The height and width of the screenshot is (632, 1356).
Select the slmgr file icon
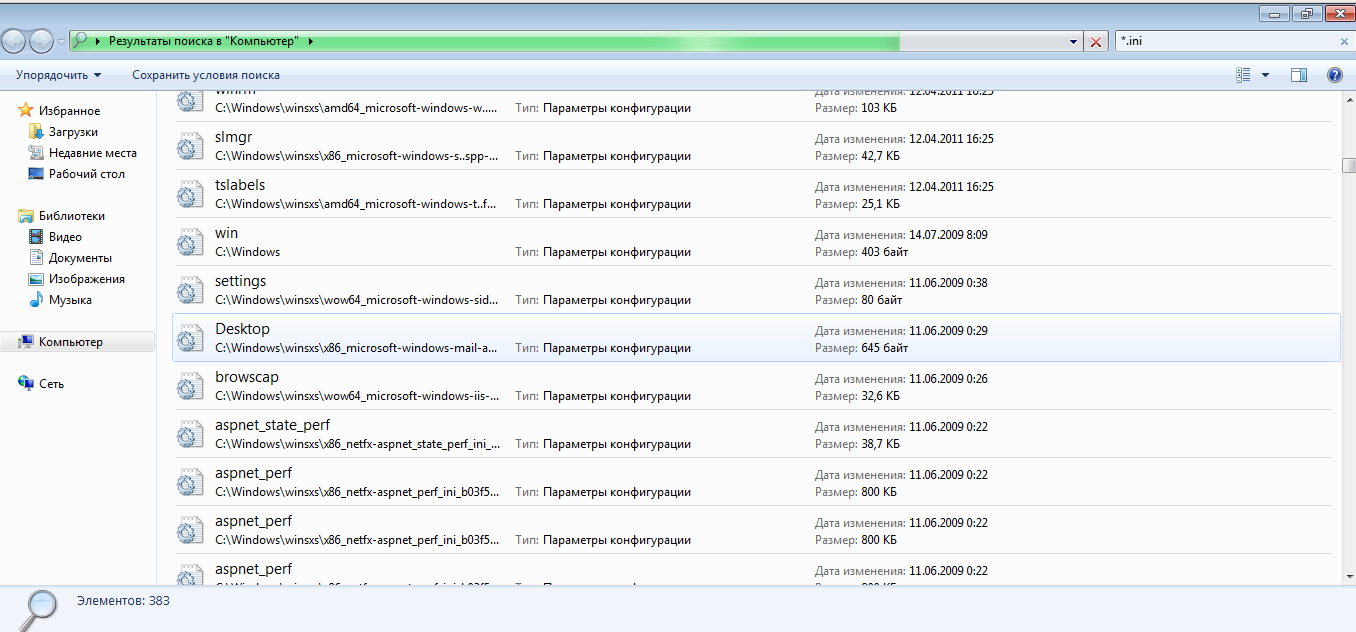coord(190,145)
